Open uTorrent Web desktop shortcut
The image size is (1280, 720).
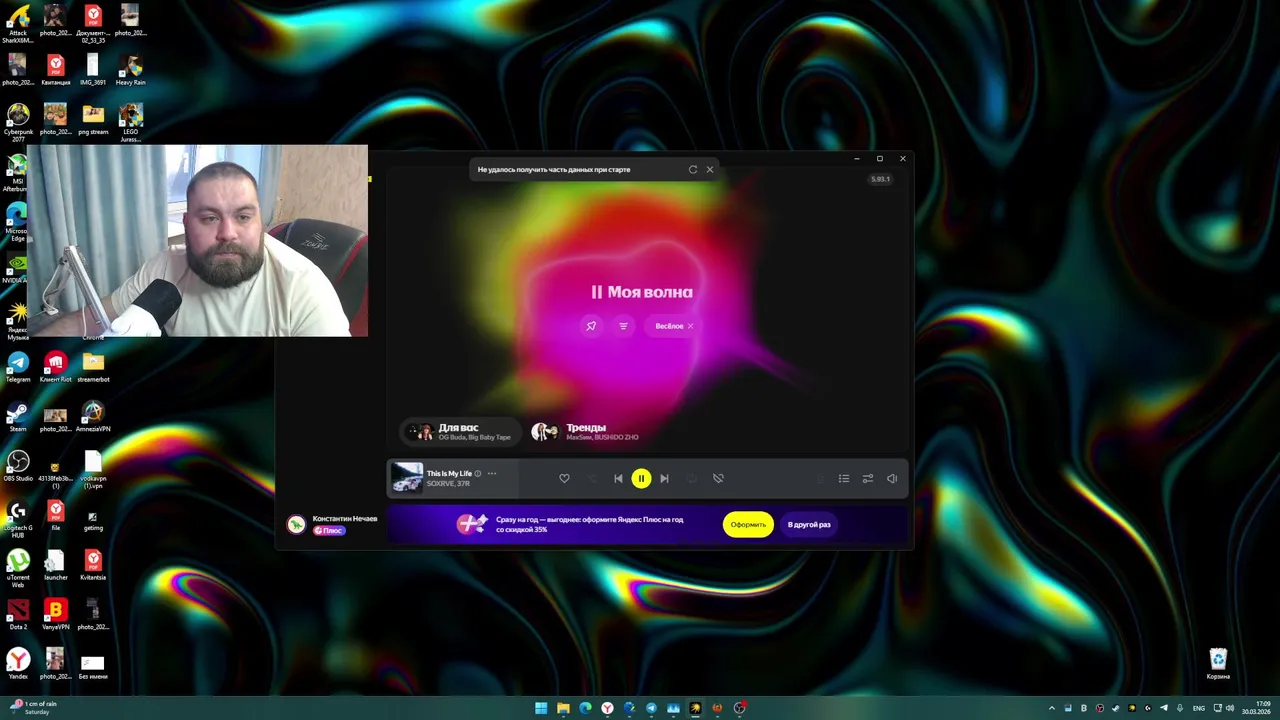[x=18, y=566]
